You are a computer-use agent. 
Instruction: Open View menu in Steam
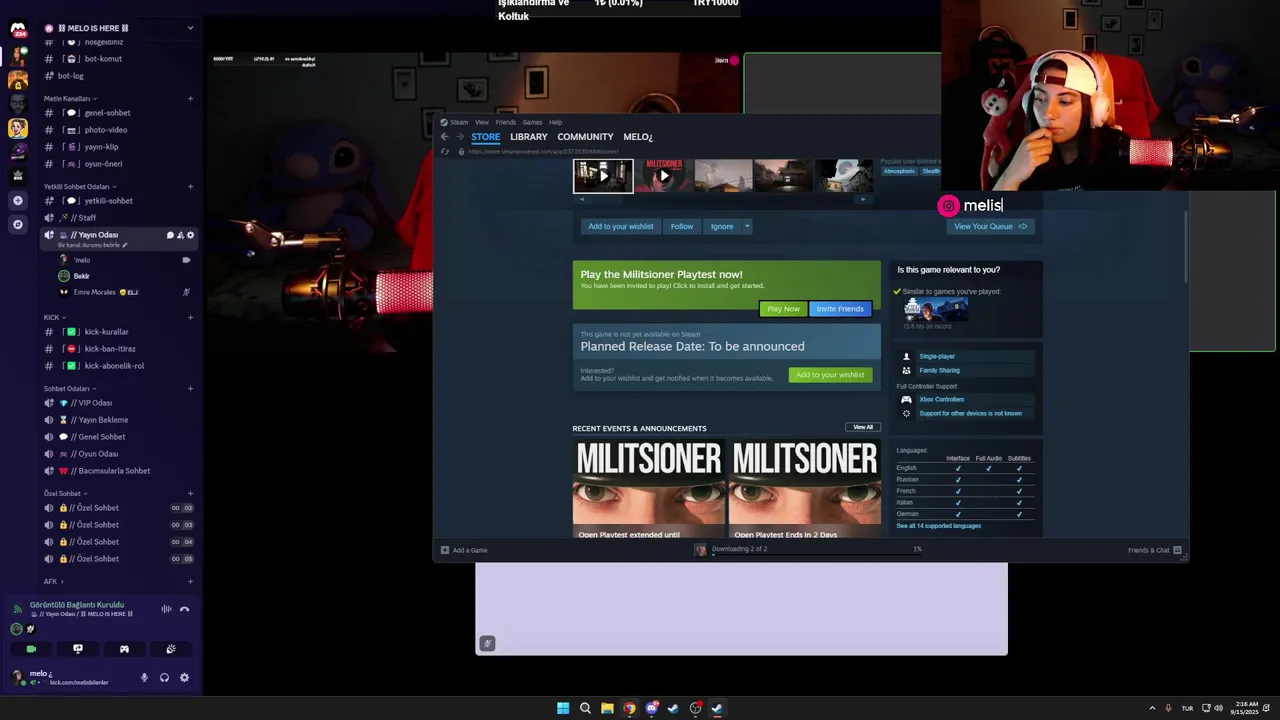482,122
